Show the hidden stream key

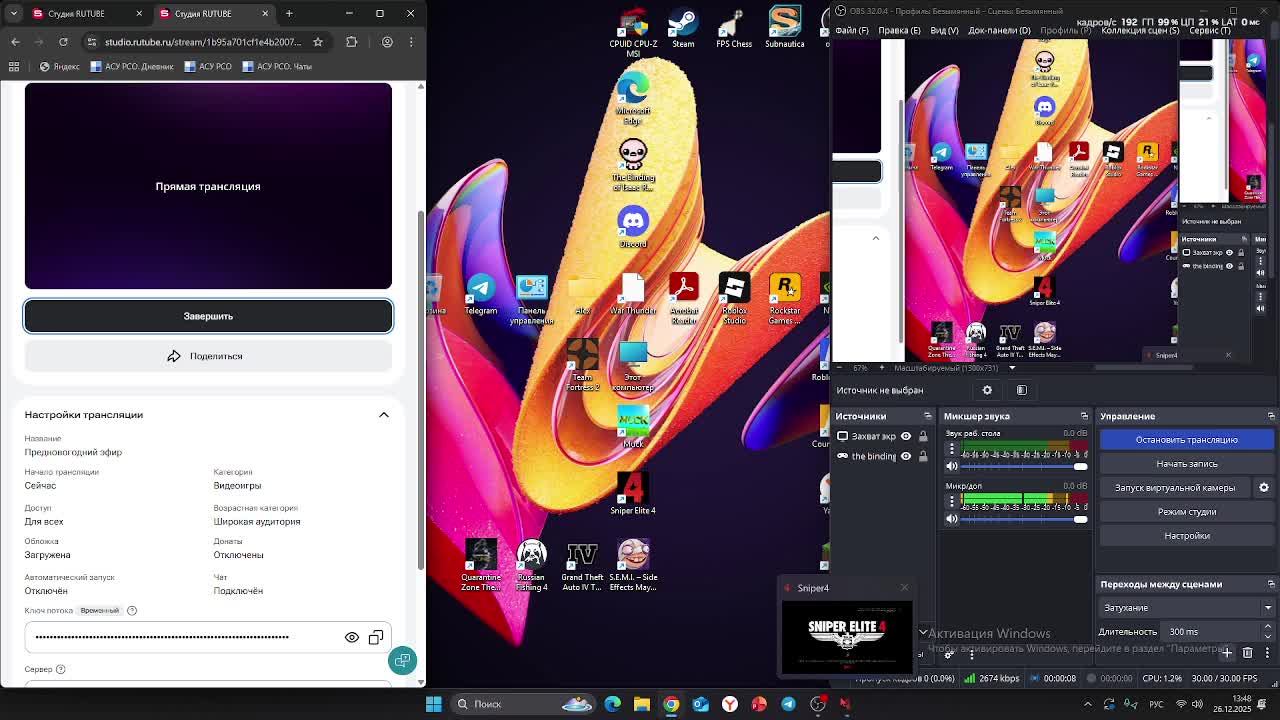point(352,637)
